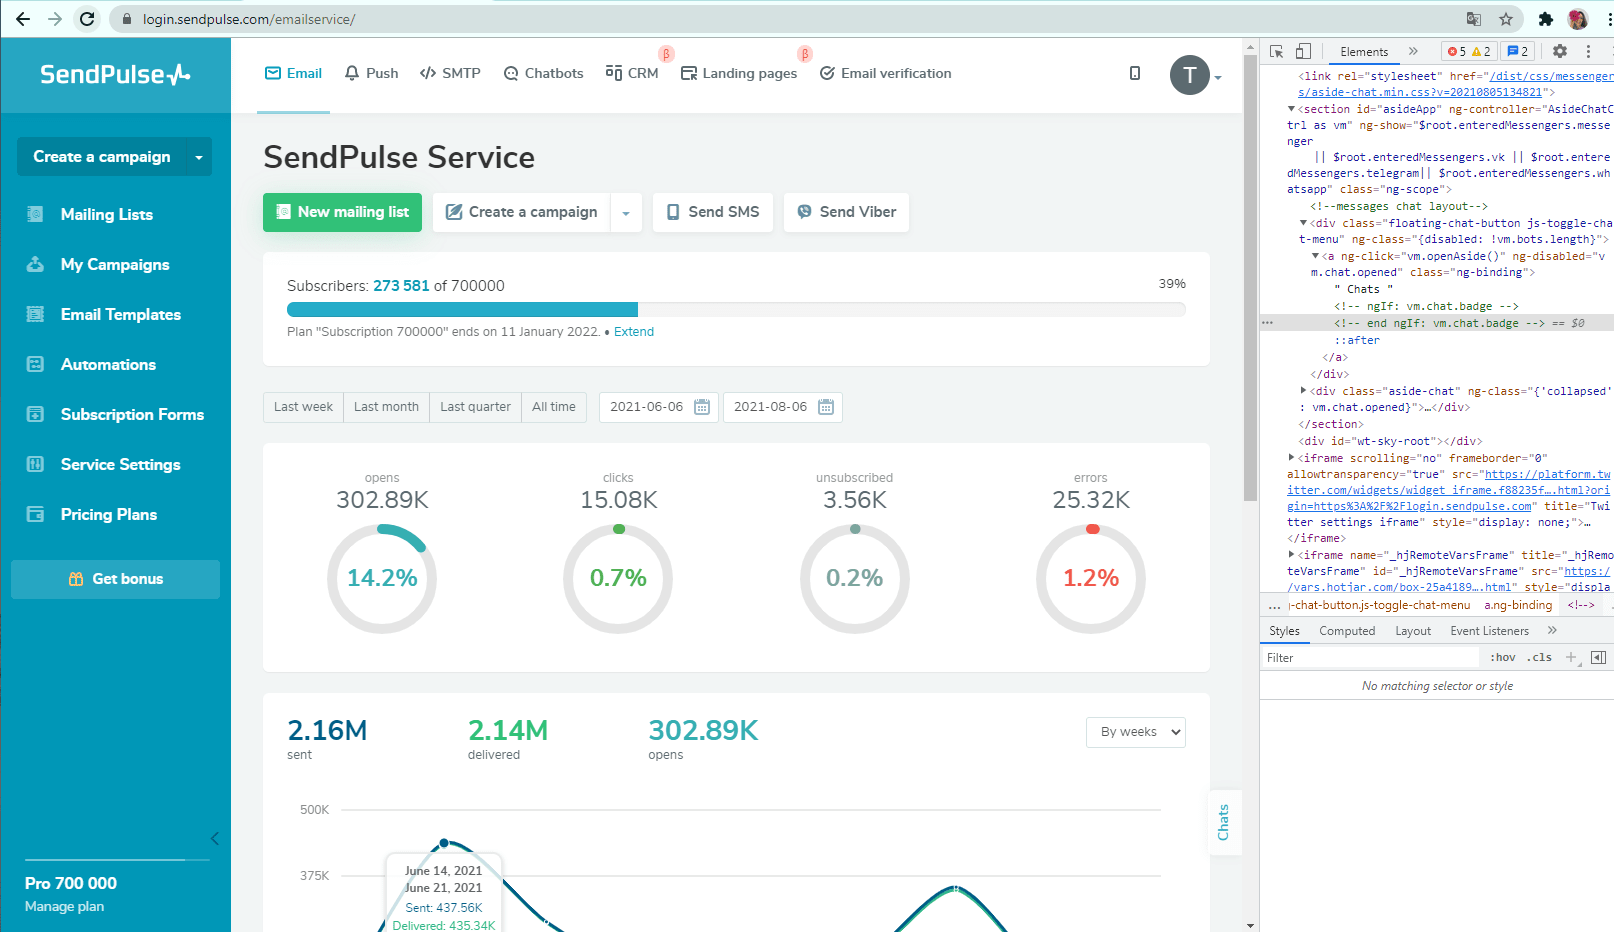This screenshot has width=1614, height=932.
Task: Click the subscribers progress bar
Action: tap(736, 310)
